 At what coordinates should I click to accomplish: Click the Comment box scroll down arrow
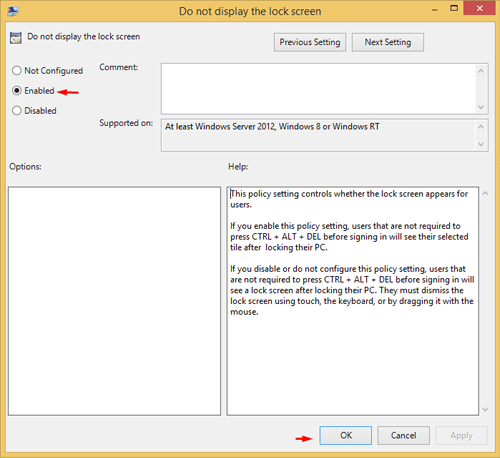click(481, 107)
